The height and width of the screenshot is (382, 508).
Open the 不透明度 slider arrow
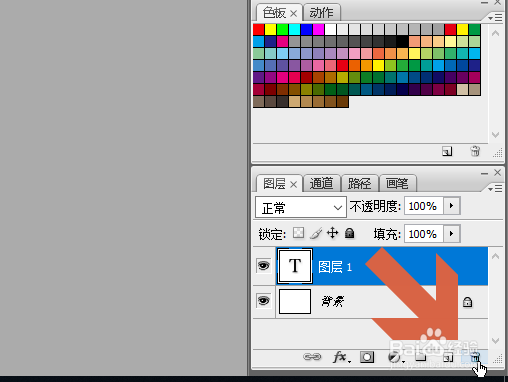(452, 206)
